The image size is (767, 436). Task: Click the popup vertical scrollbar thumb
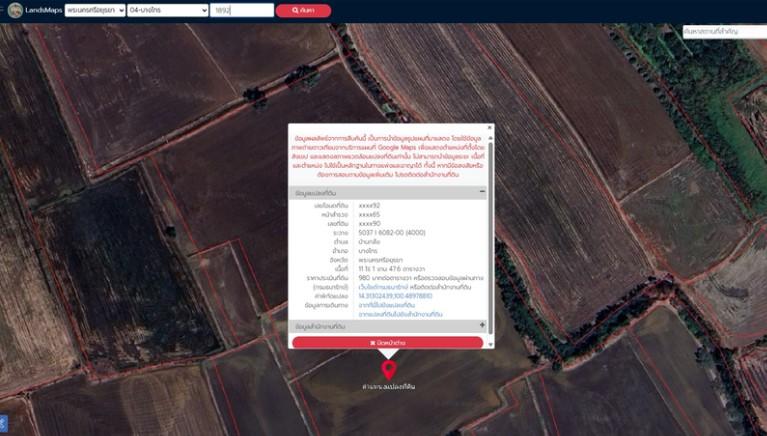[491, 237]
